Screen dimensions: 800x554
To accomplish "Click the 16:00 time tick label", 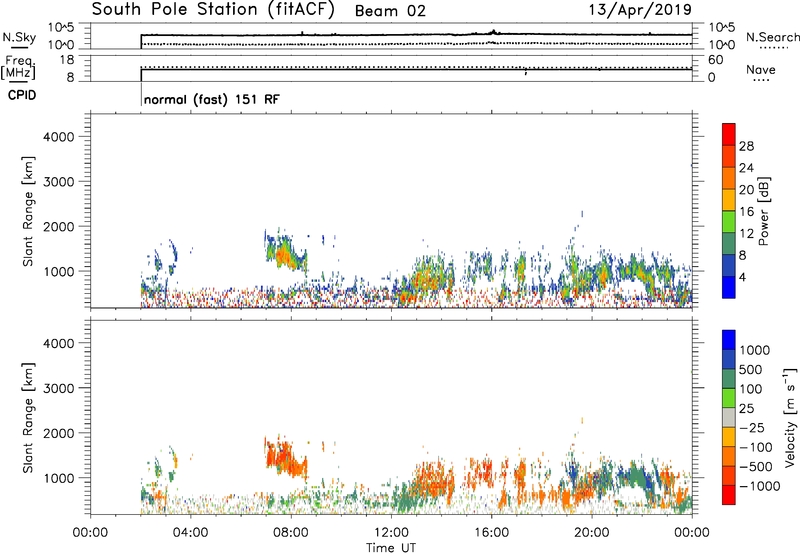I will pyautogui.click(x=491, y=533).
